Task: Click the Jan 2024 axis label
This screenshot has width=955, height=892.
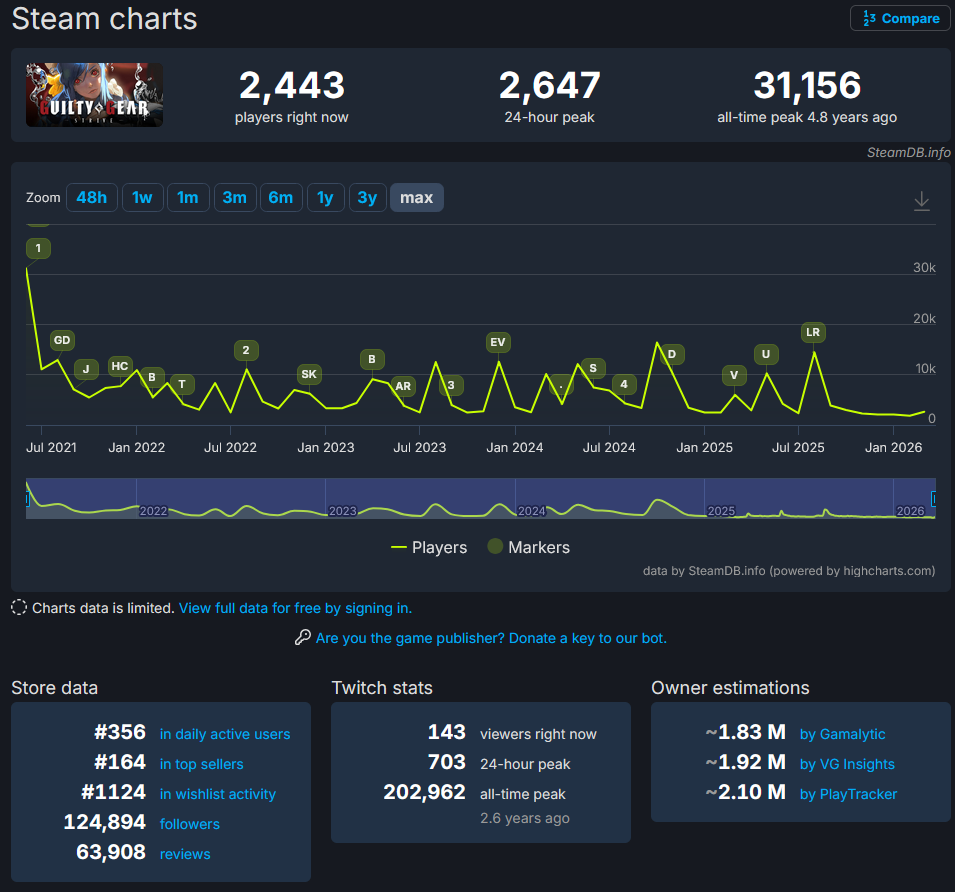Action: point(515,448)
